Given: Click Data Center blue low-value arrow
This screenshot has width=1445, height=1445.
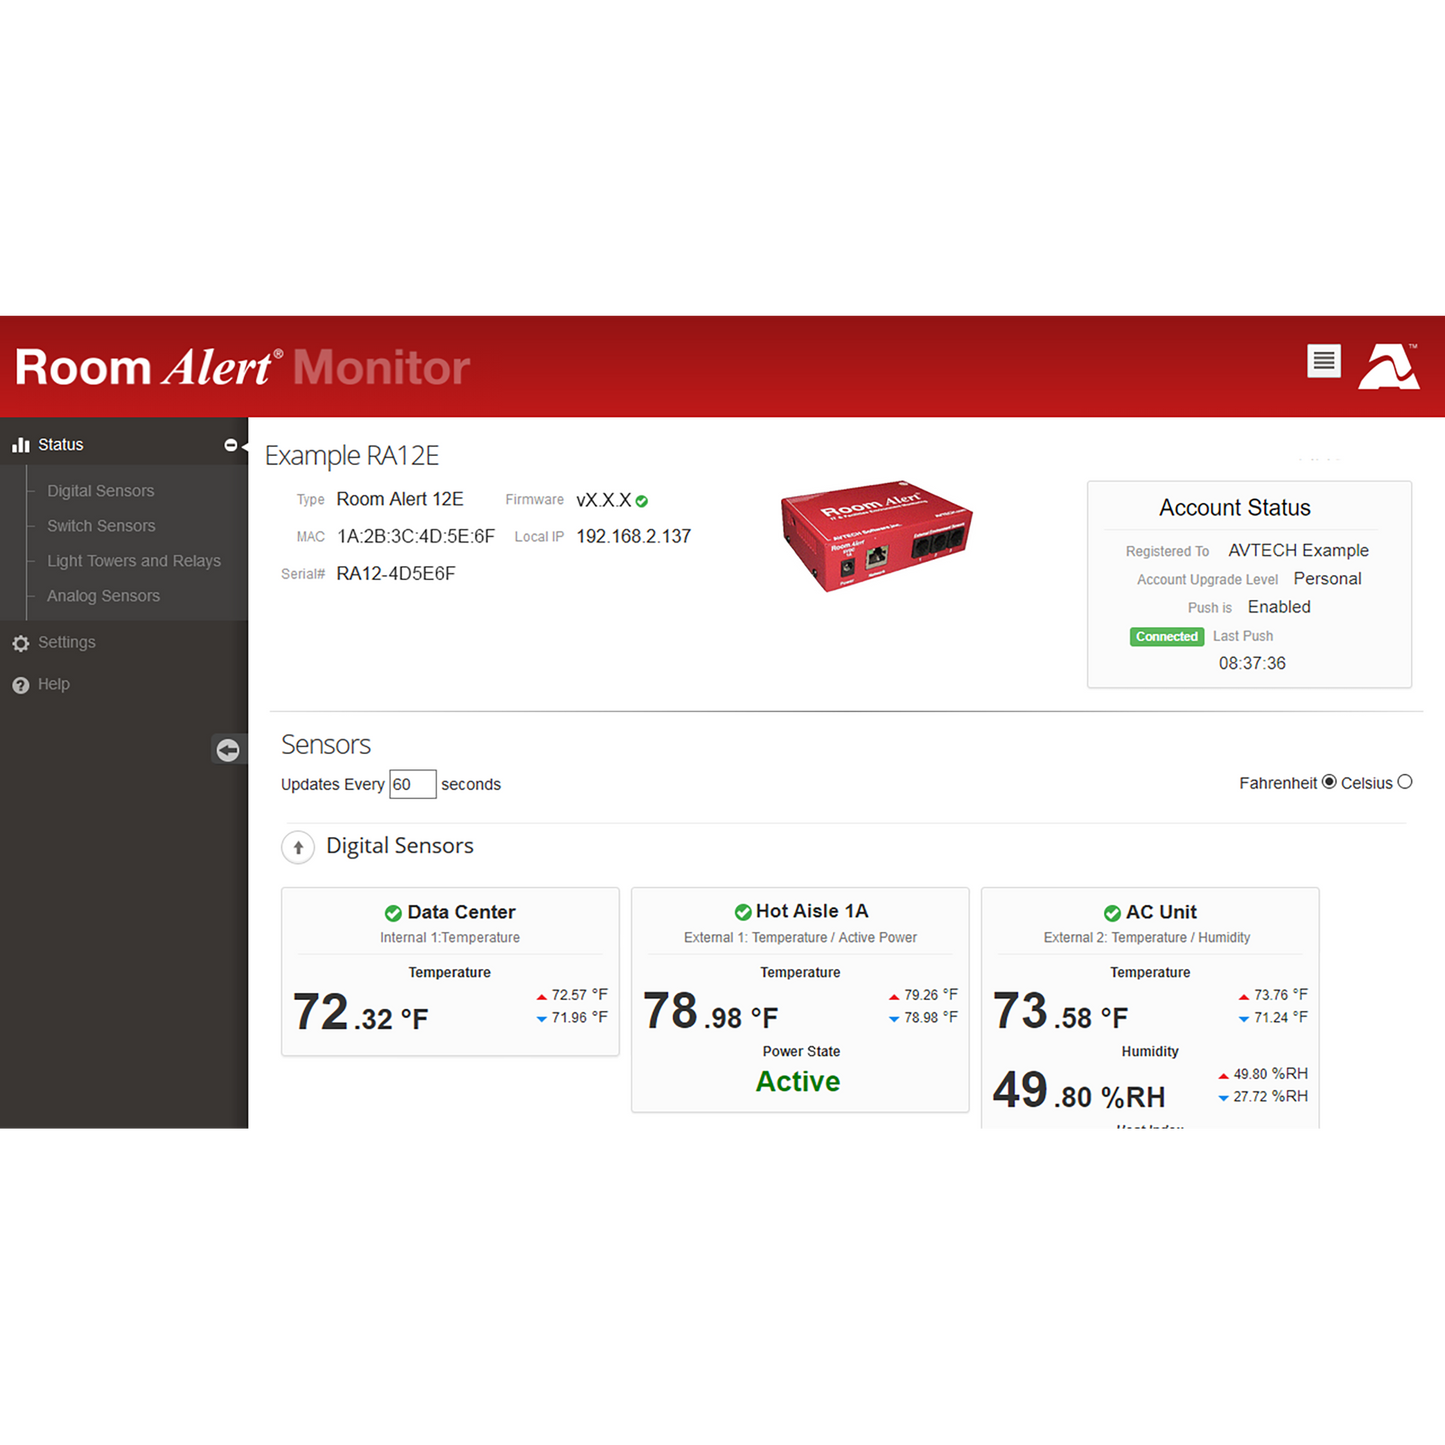Looking at the screenshot, I should coord(541,1019).
